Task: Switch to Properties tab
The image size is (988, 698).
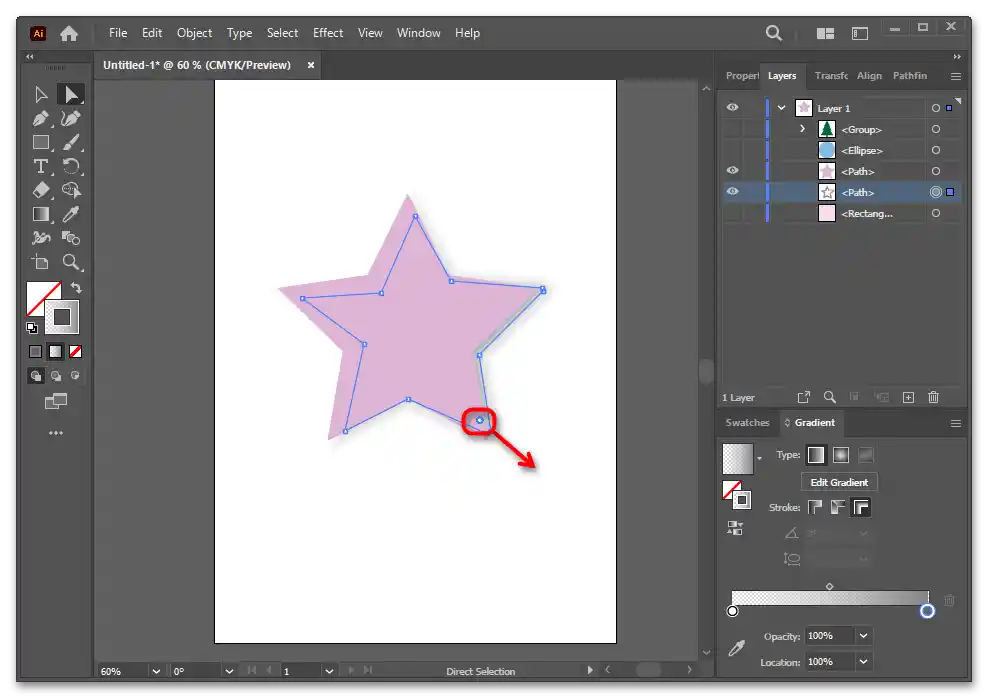Action: 742,76
